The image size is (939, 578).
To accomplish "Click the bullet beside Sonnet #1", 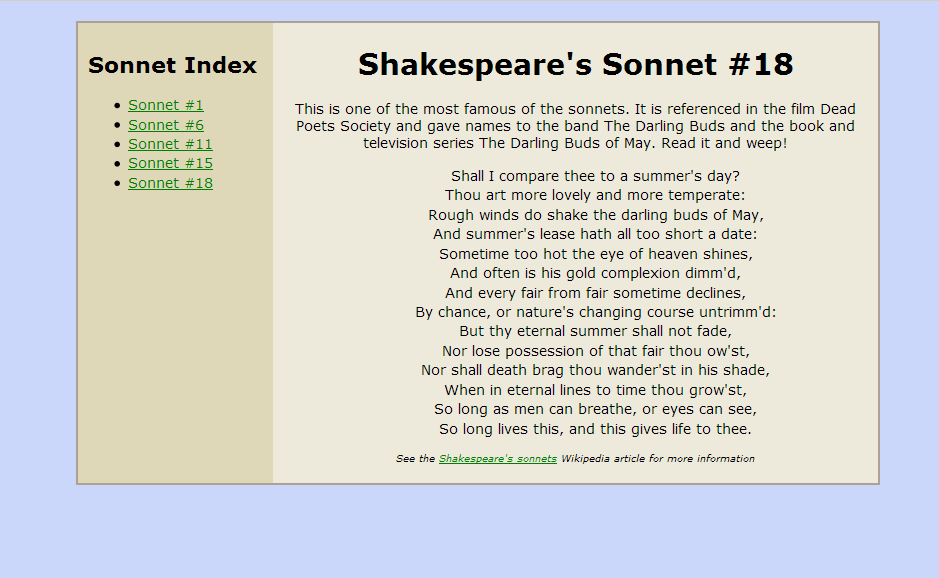I will (x=117, y=106).
